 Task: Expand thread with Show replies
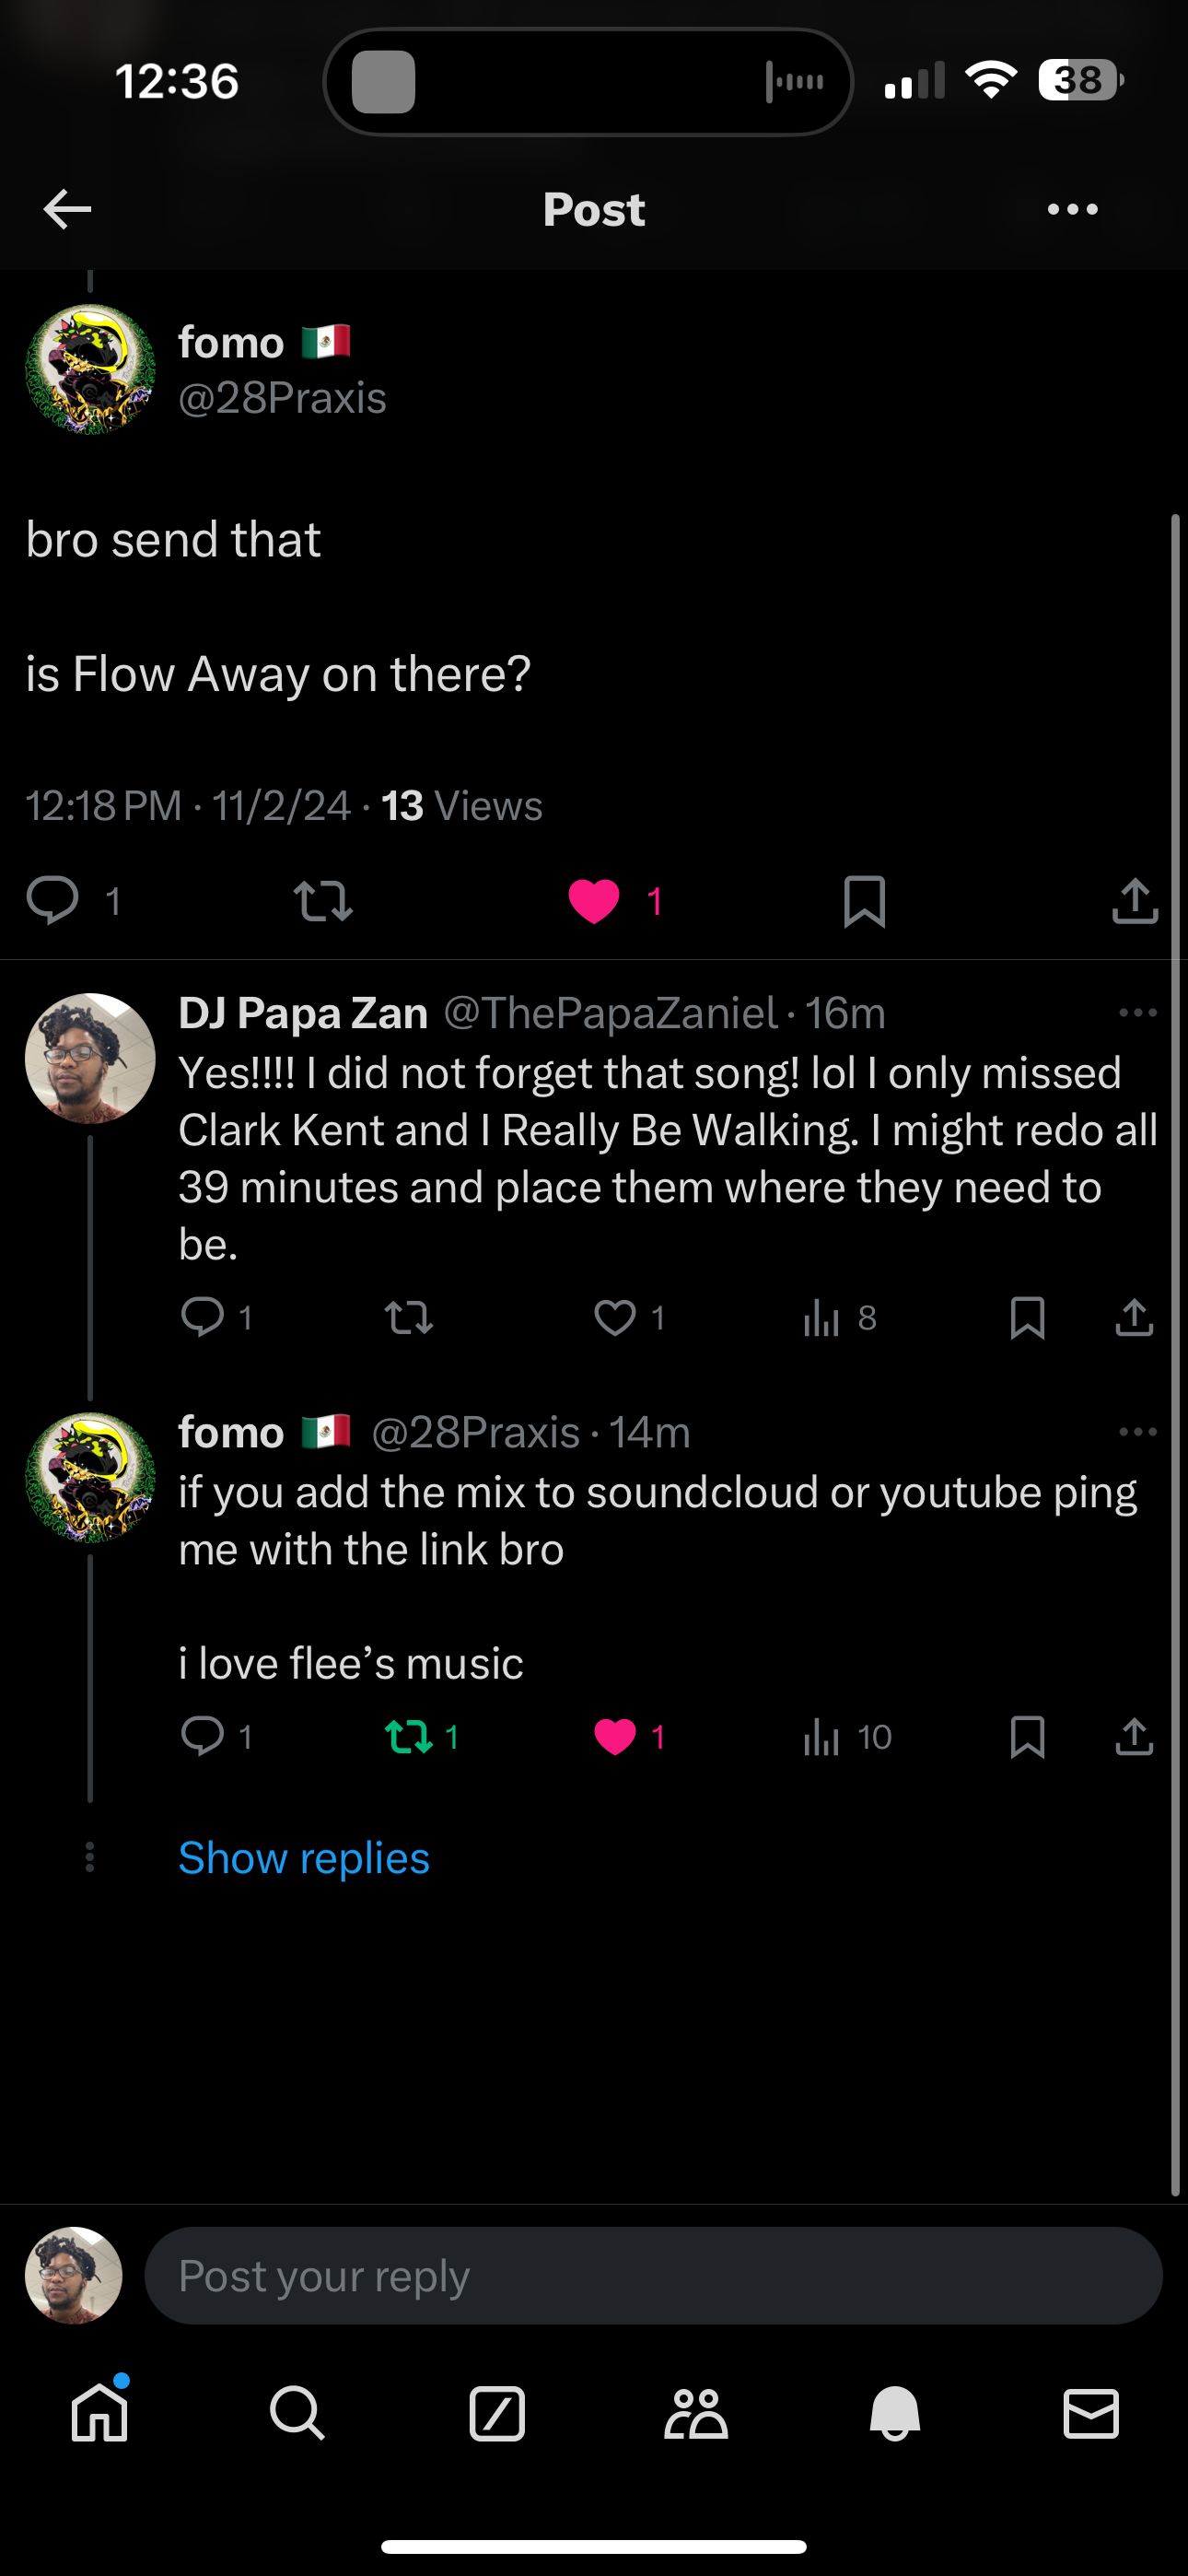tap(304, 1858)
